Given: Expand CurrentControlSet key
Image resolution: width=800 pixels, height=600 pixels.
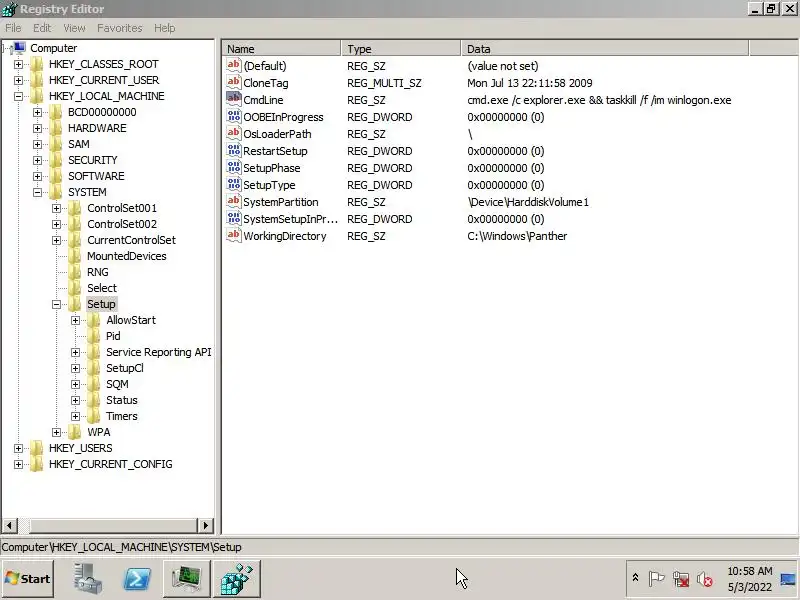Looking at the screenshot, I should pyautogui.click(x=56, y=240).
